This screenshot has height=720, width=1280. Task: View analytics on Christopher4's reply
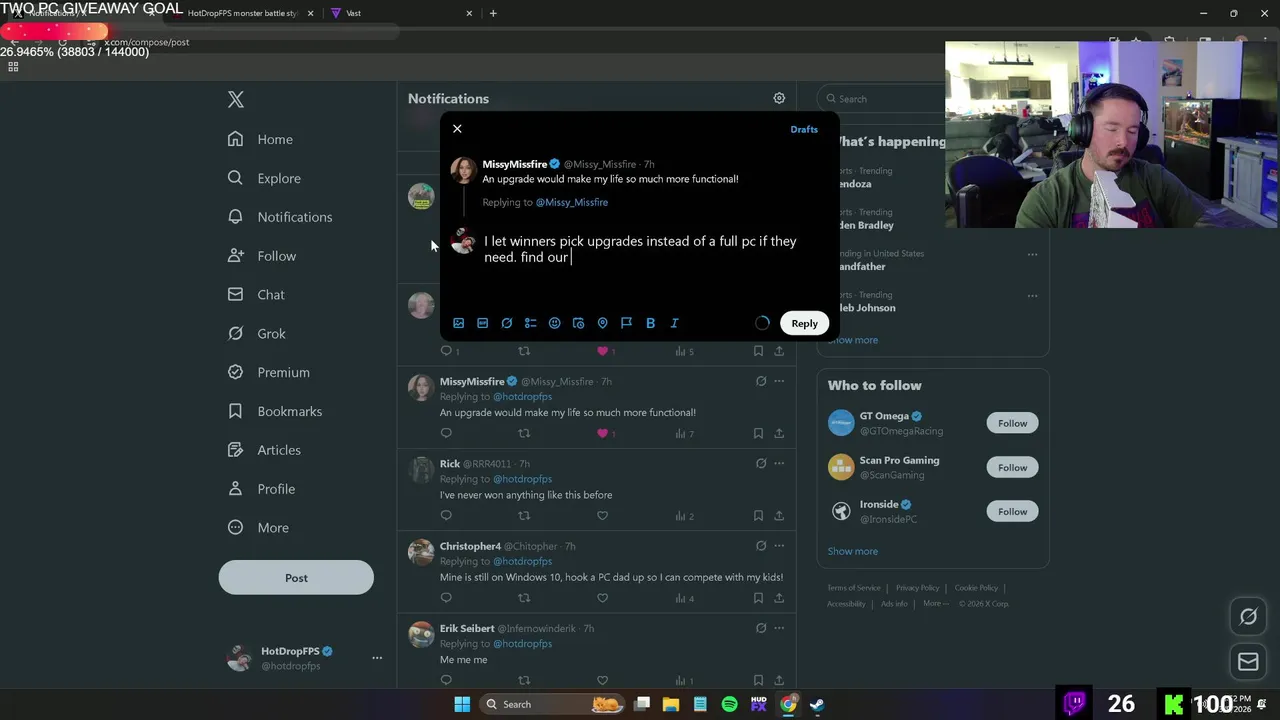click(684, 598)
